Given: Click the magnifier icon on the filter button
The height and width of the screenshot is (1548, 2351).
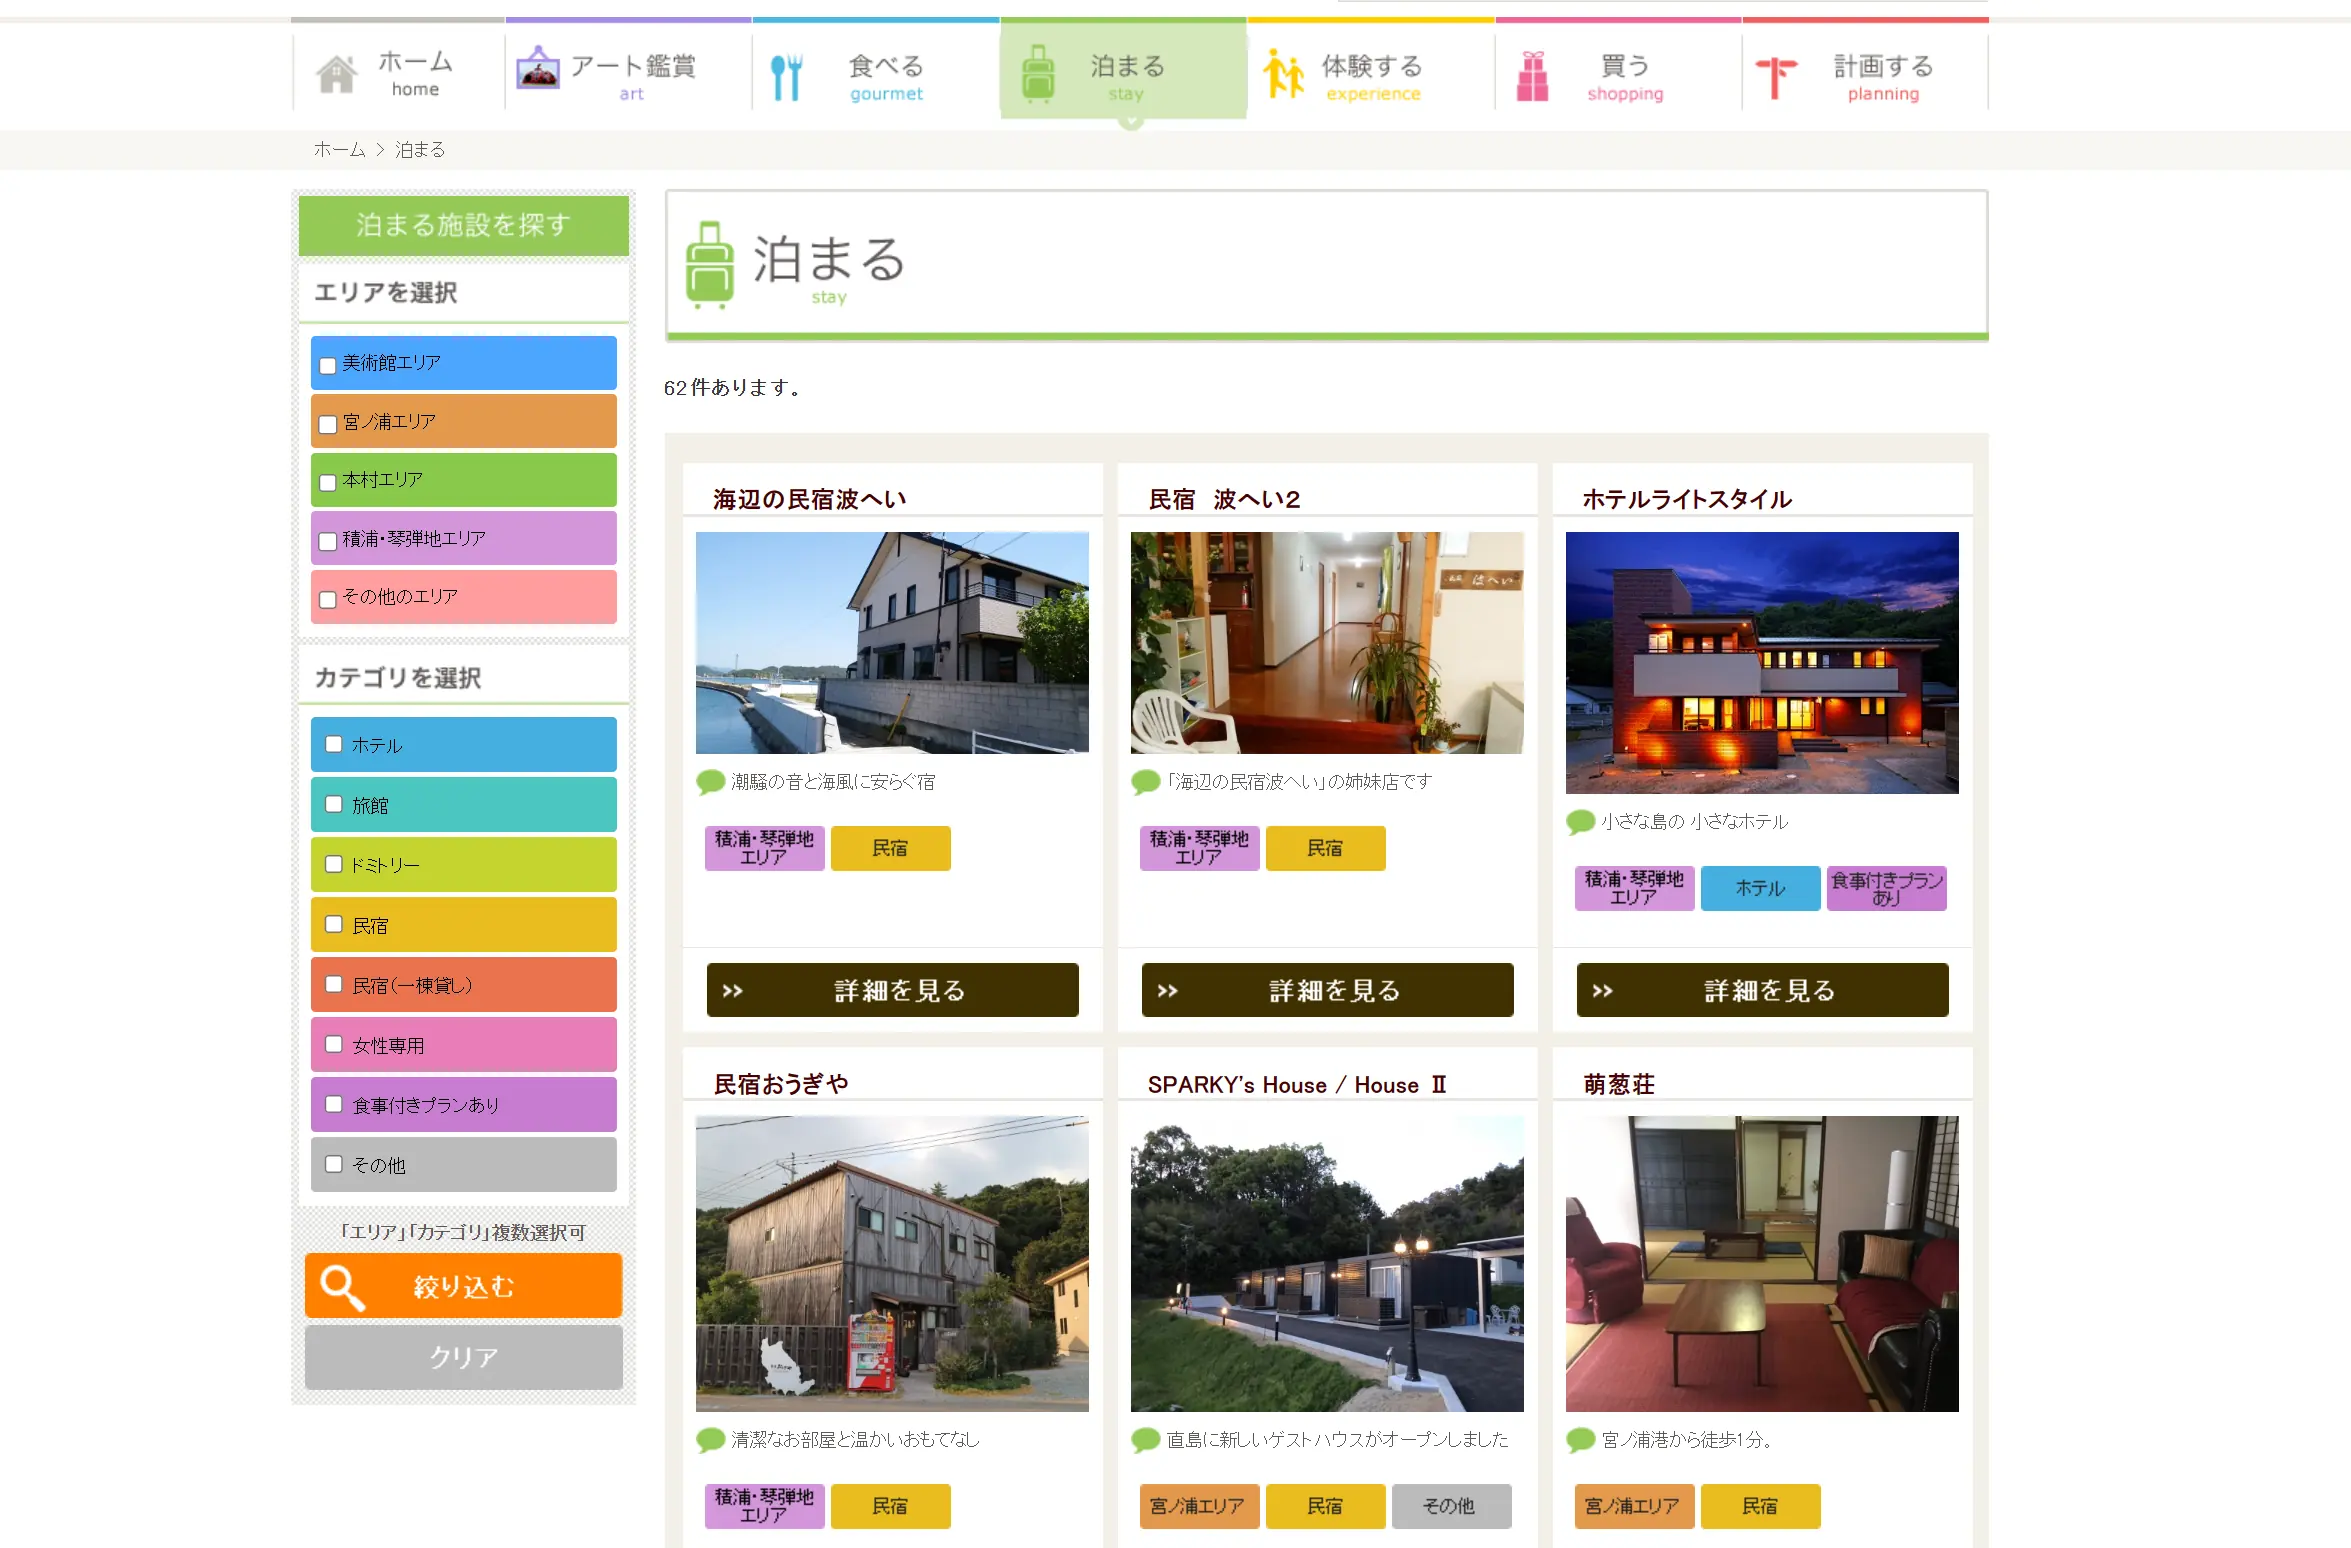Looking at the screenshot, I should coord(340,1286).
